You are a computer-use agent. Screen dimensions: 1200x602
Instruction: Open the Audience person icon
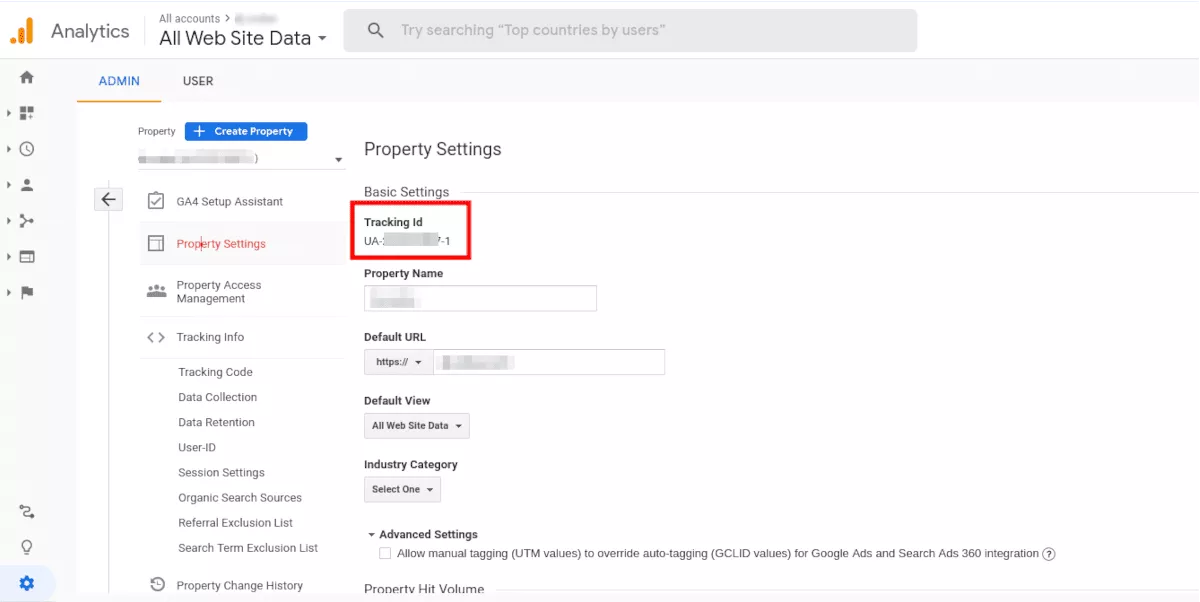click(x=27, y=185)
